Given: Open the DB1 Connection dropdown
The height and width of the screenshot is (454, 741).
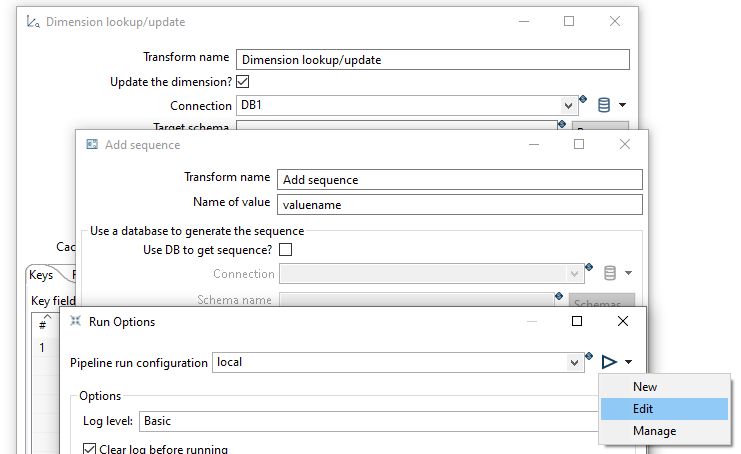Looking at the screenshot, I should click(569, 106).
